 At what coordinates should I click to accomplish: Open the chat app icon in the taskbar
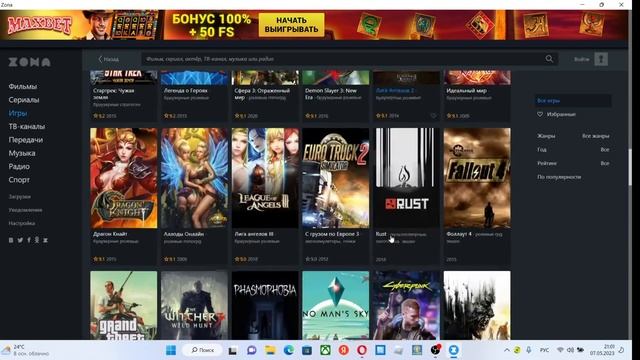252,350
